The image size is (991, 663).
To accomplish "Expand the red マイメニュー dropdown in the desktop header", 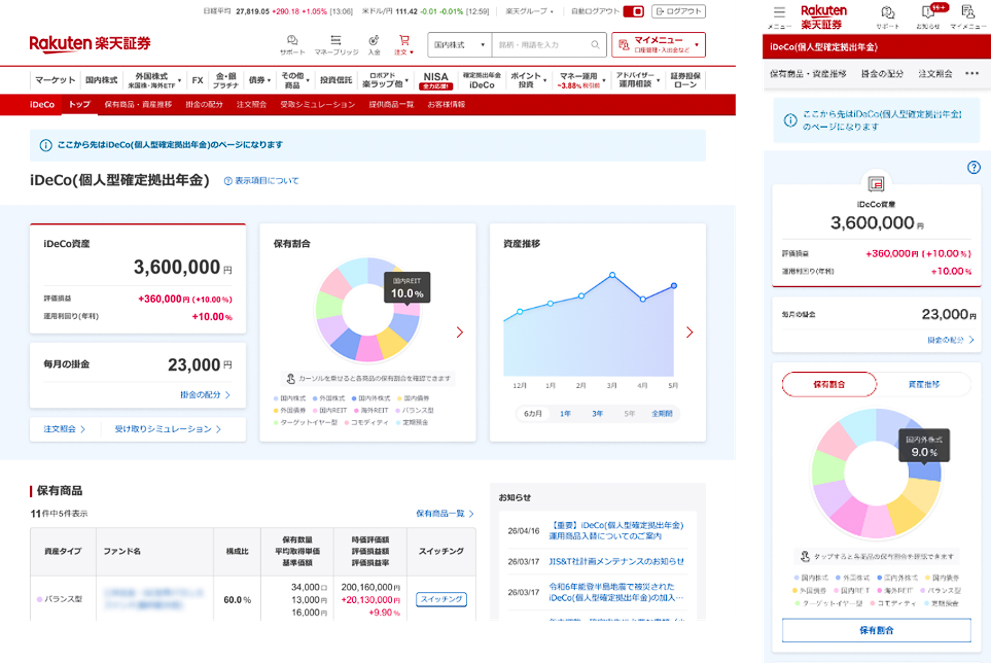I will click(659, 45).
